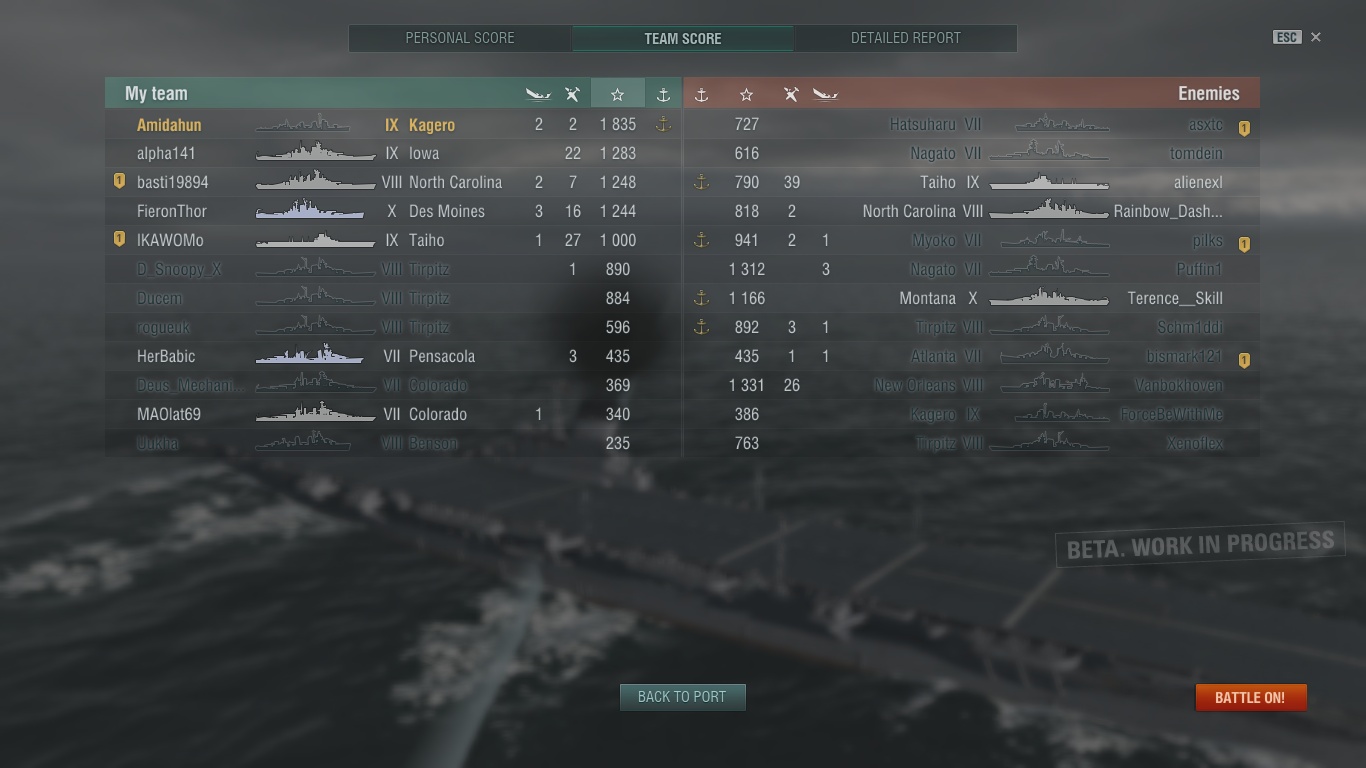This screenshot has height=768, width=1366.
Task: Sort my team by aircraft shot down icon
Action: point(572,94)
